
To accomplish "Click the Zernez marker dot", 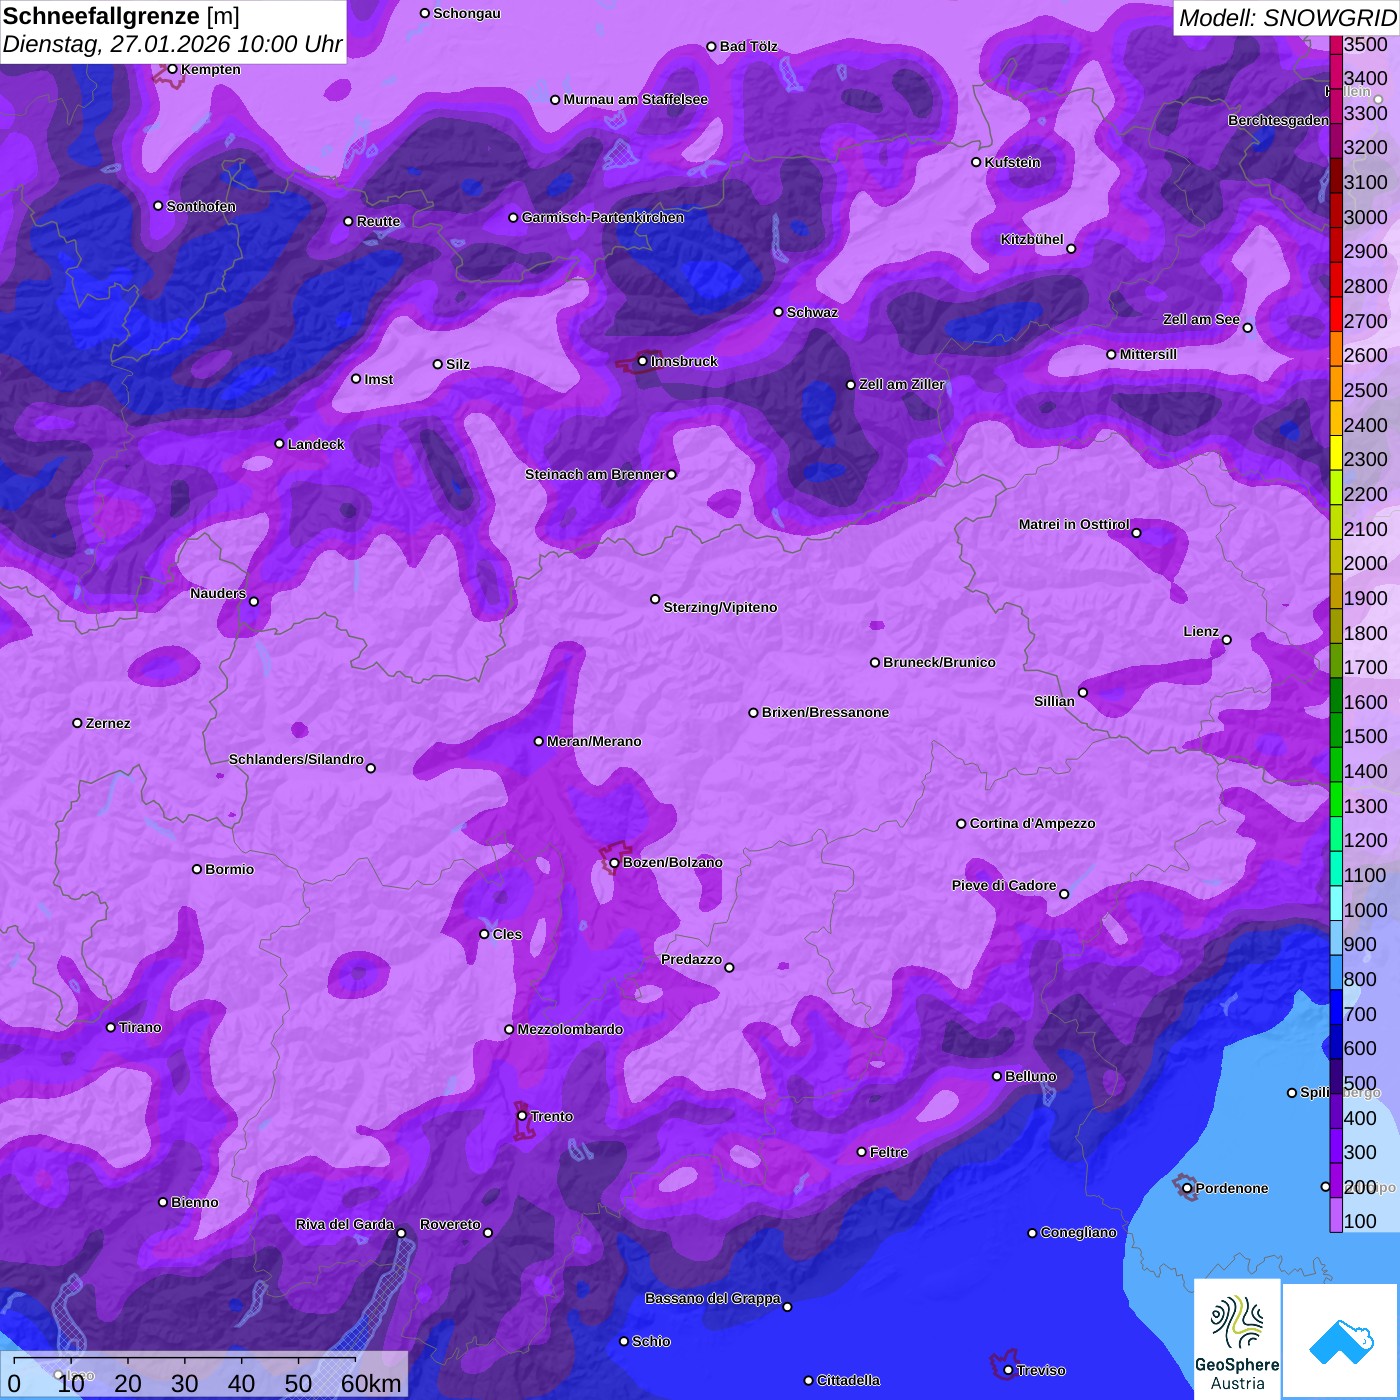I will (77, 723).
